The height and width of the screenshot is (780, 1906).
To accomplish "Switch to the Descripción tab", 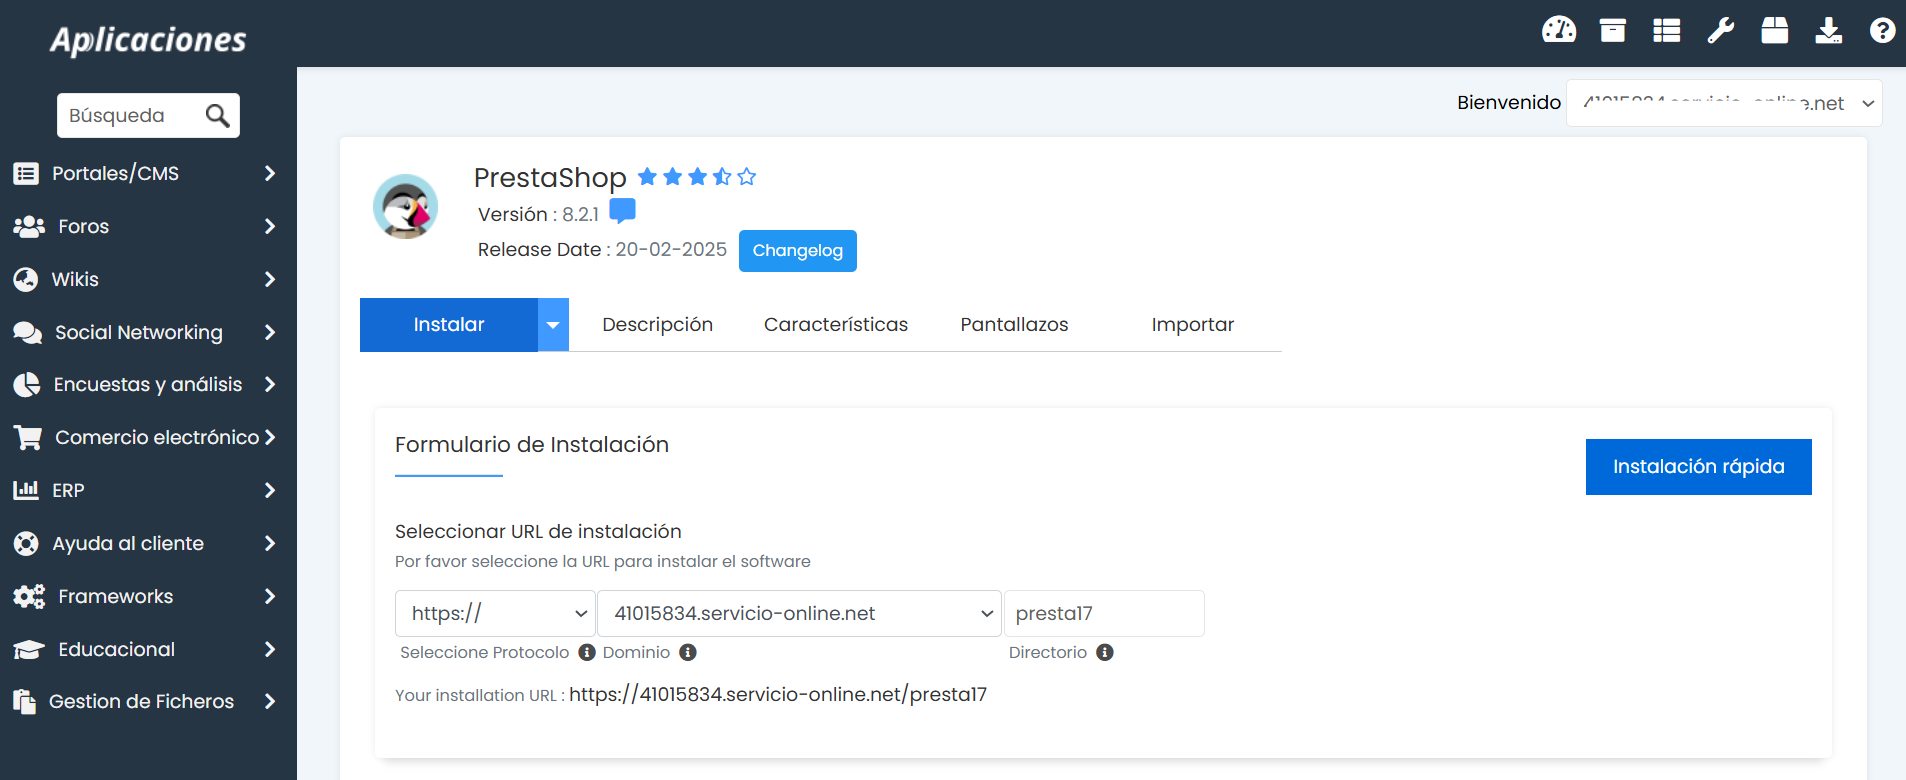I will [658, 325].
